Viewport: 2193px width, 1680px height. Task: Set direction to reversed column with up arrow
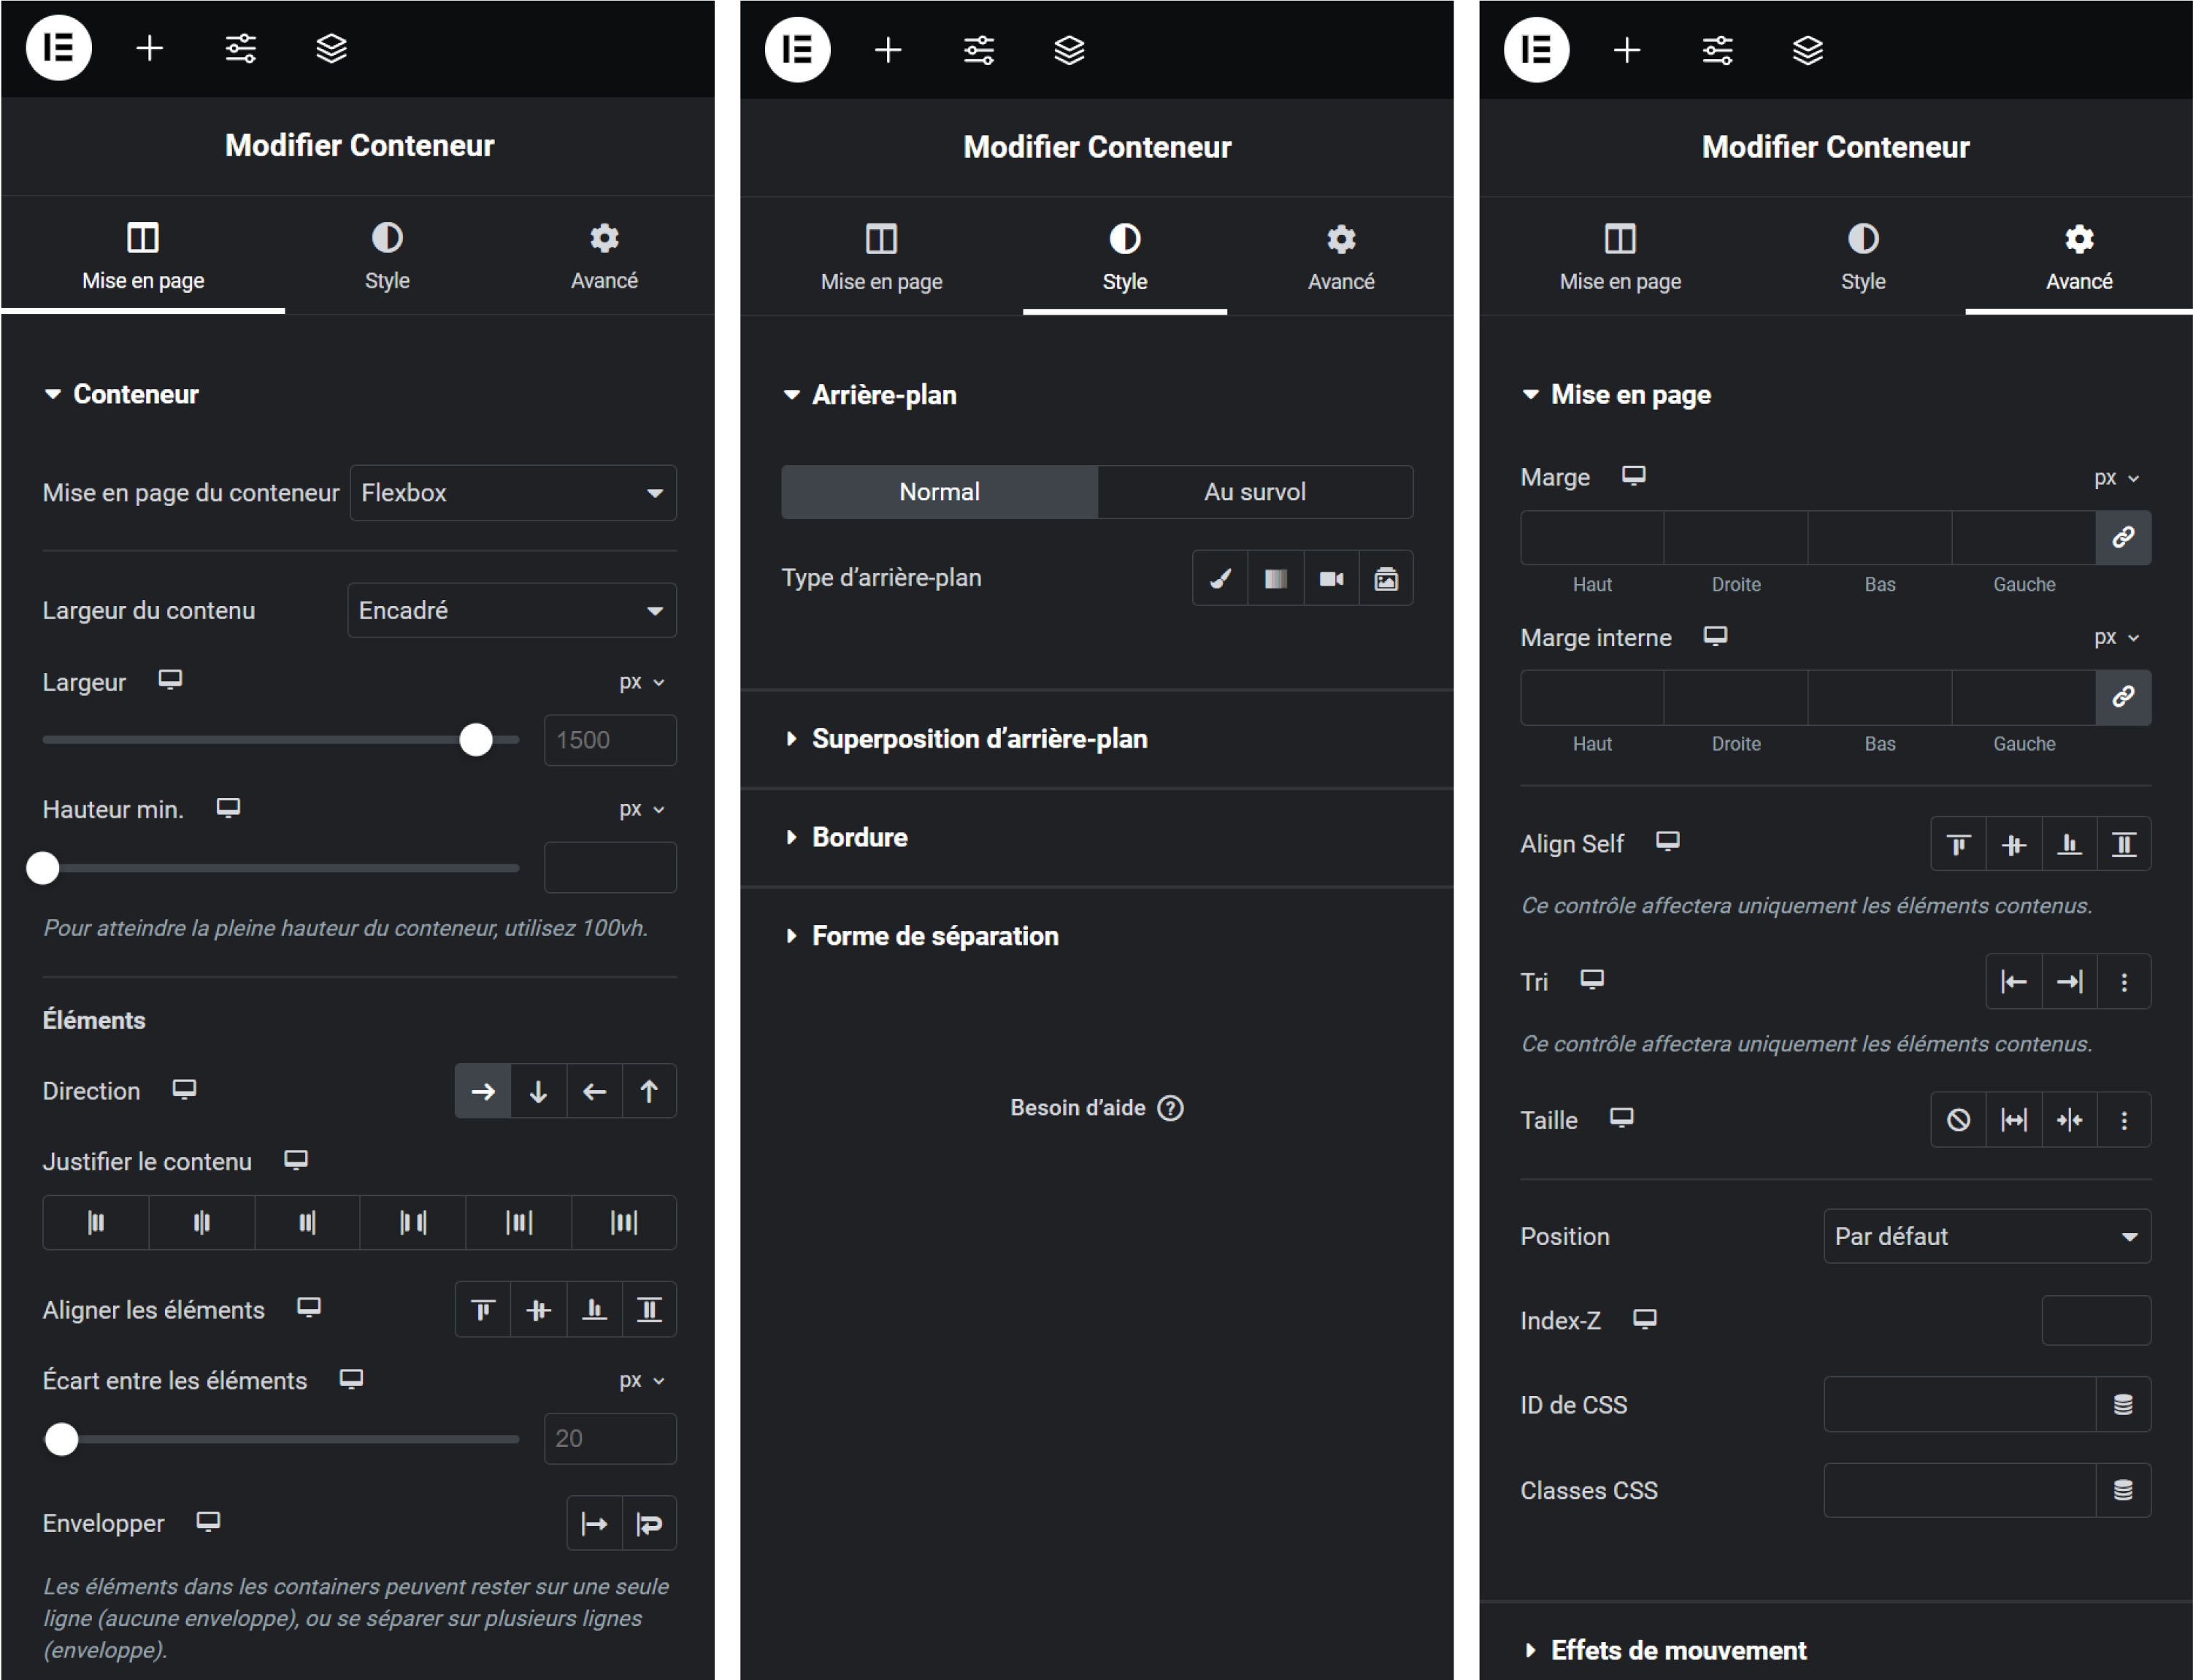[x=649, y=1091]
